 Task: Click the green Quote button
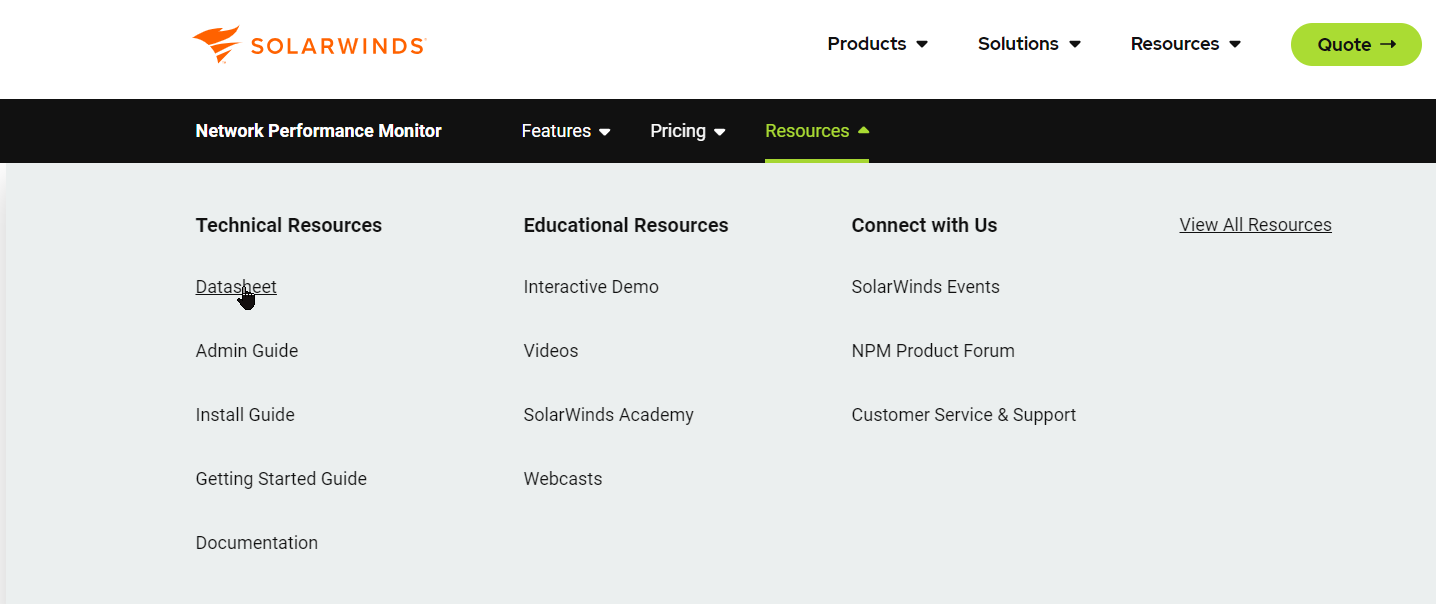click(x=1356, y=44)
